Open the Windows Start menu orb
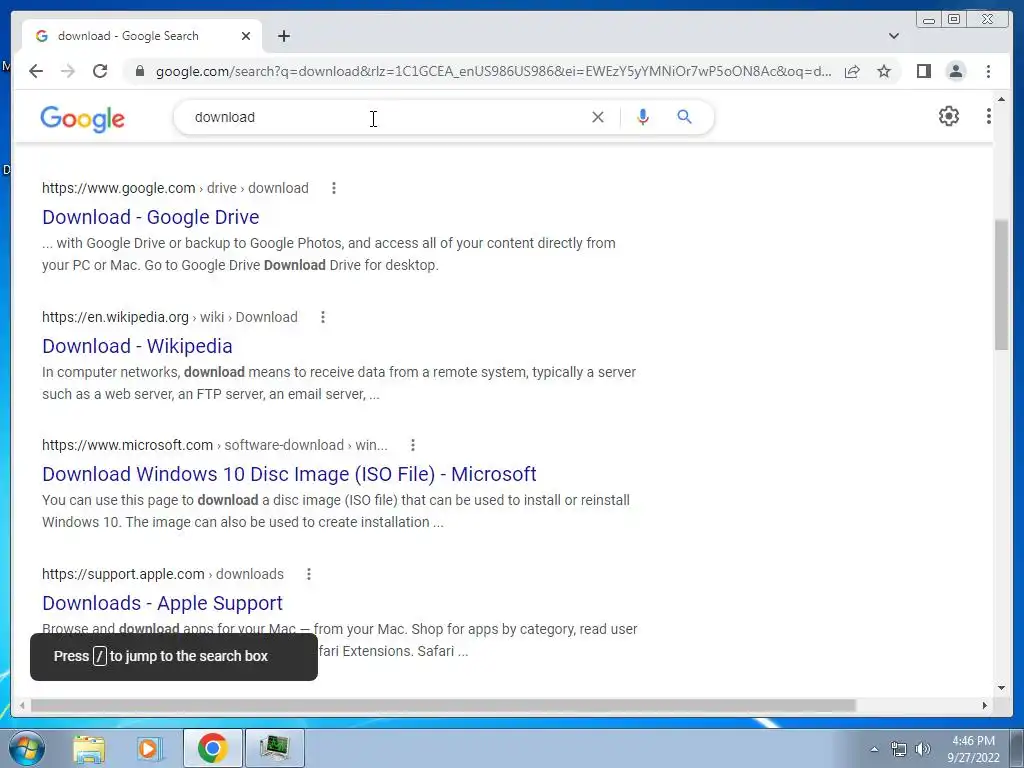The image size is (1024, 768). click(x=27, y=748)
